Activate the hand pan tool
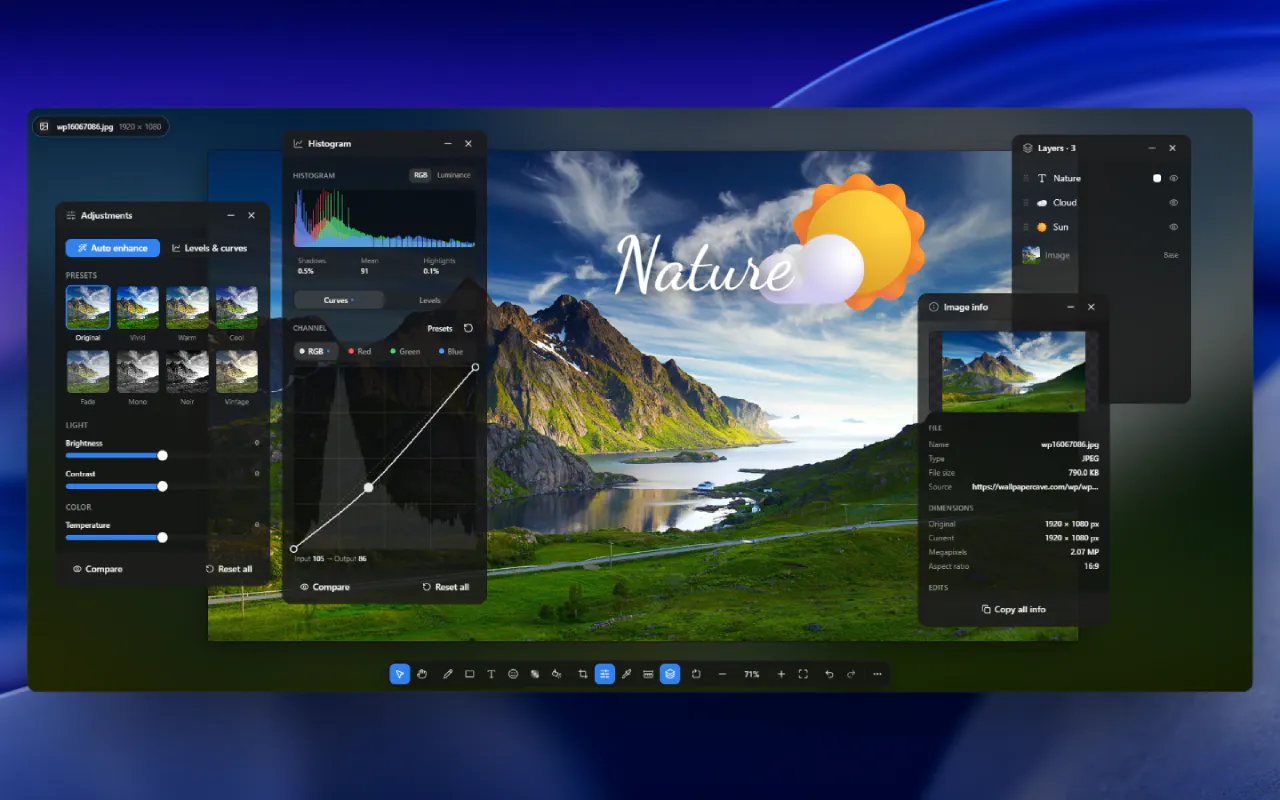The width and height of the screenshot is (1280, 800). [422, 674]
